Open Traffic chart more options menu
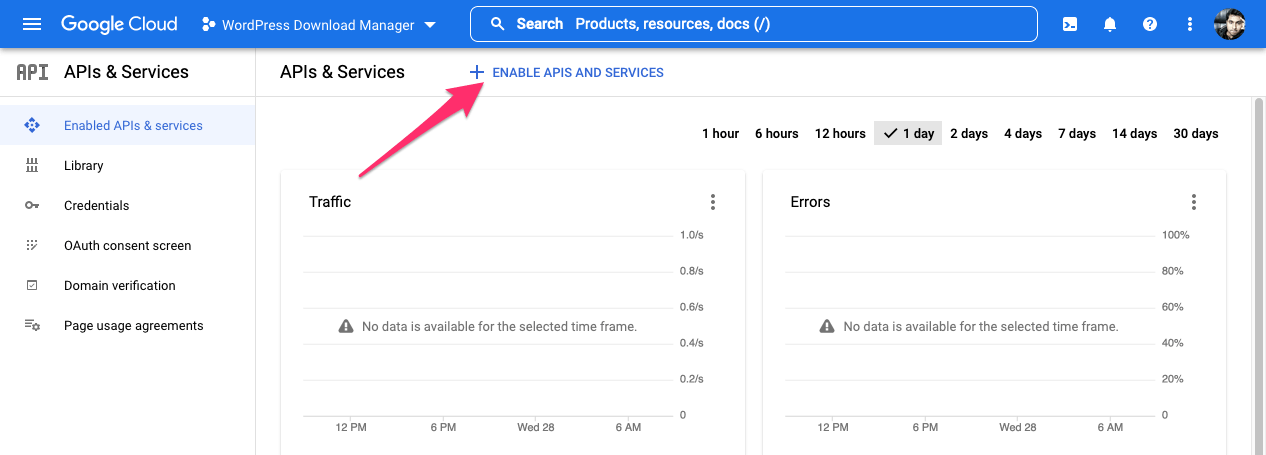The height and width of the screenshot is (455, 1266). pyautogui.click(x=713, y=202)
